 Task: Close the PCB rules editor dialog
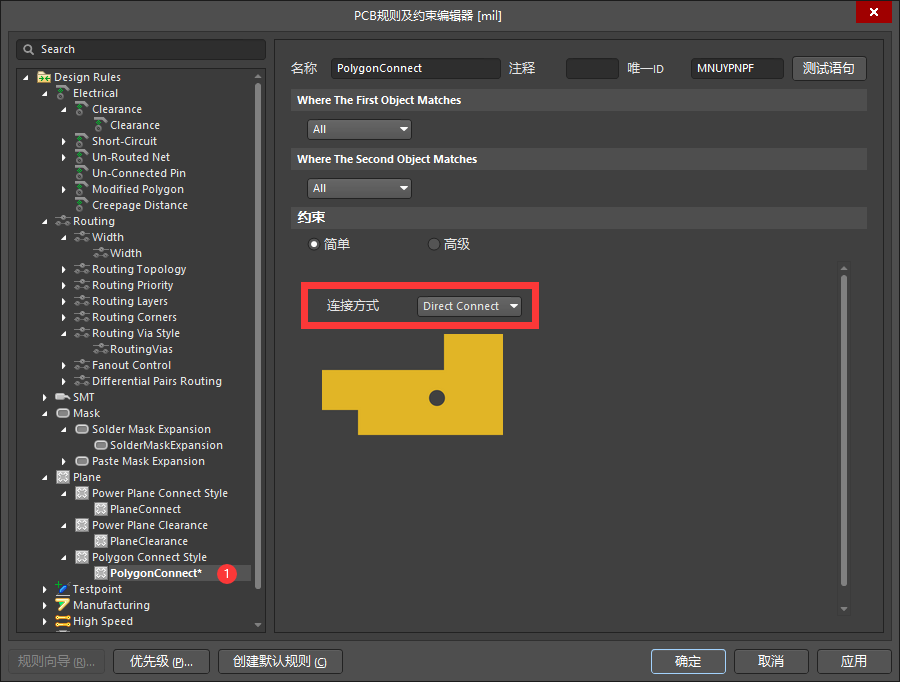click(874, 11)
